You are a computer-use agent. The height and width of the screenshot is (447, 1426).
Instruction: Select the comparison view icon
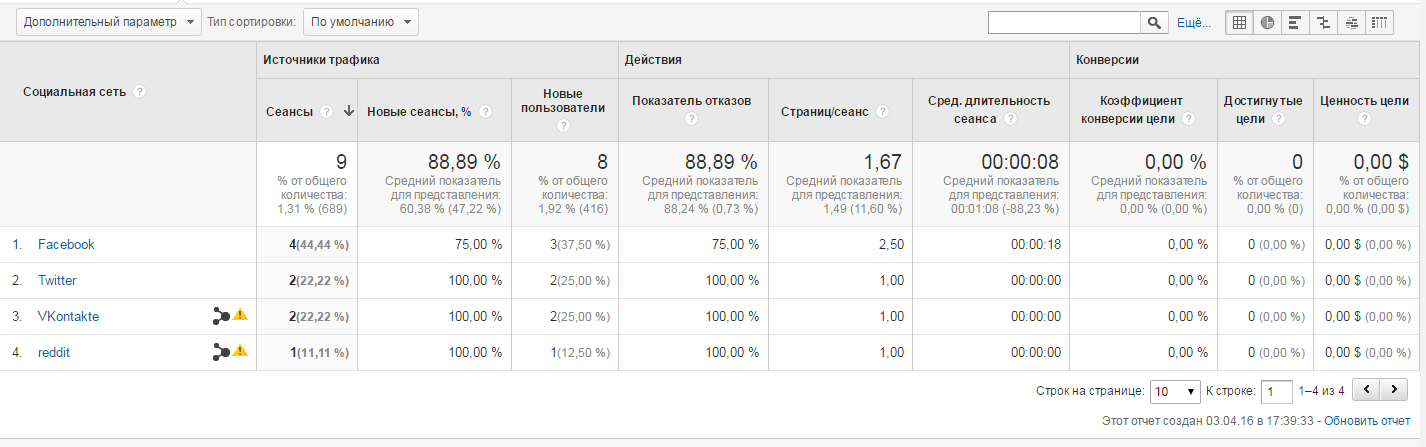[x=1323, y=23]
